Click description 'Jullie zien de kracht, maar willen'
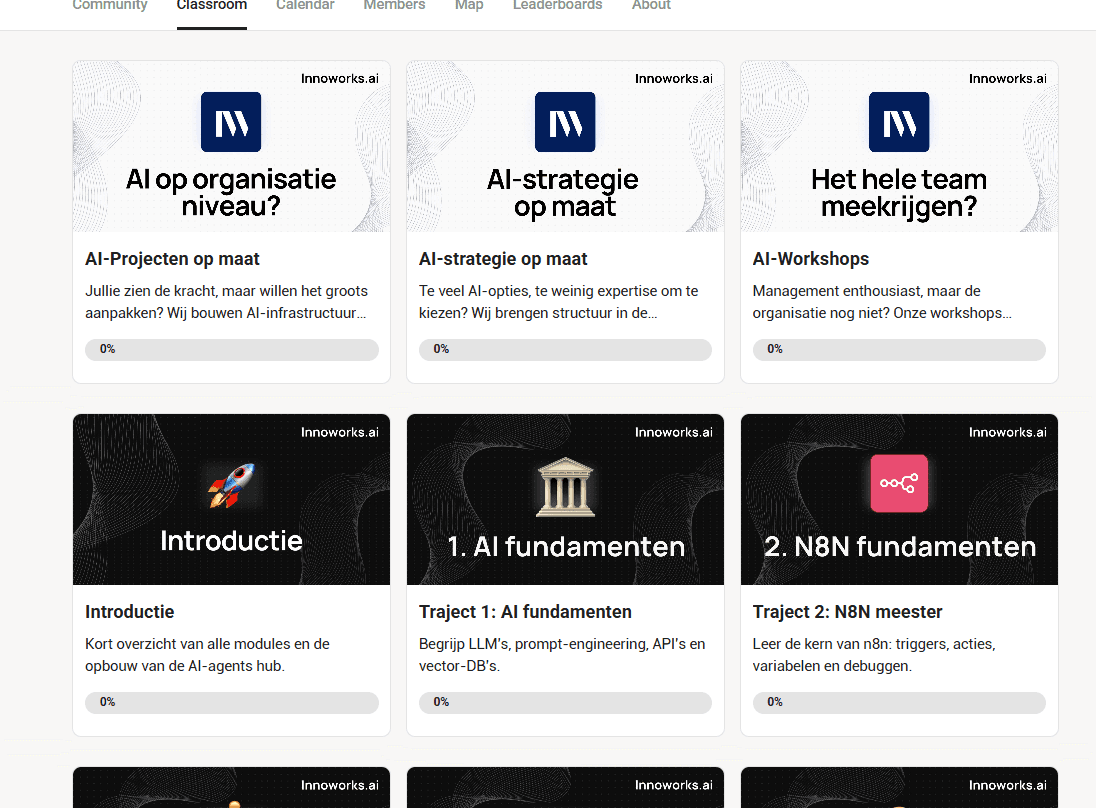The height and width of the screenshot is (808, 1096). (226, 302)
